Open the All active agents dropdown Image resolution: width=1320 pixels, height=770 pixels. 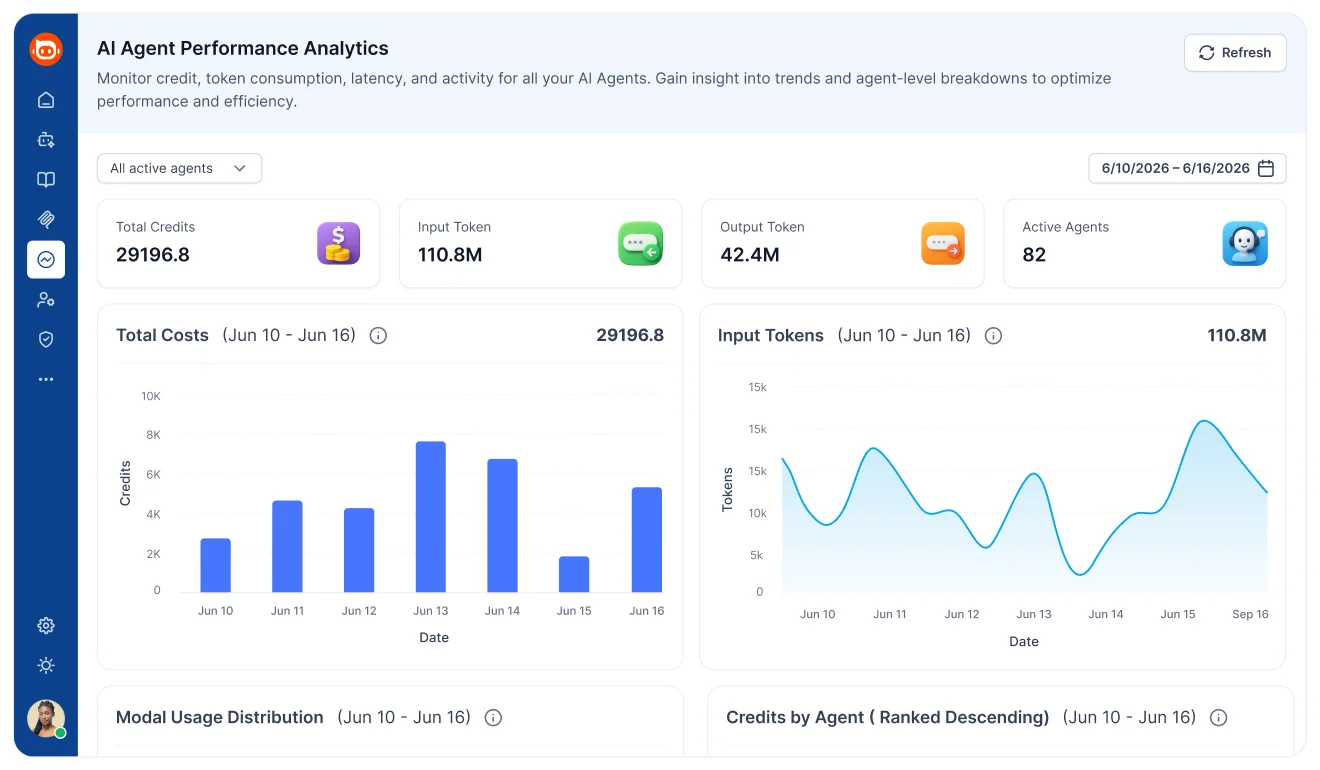(179, 168)
